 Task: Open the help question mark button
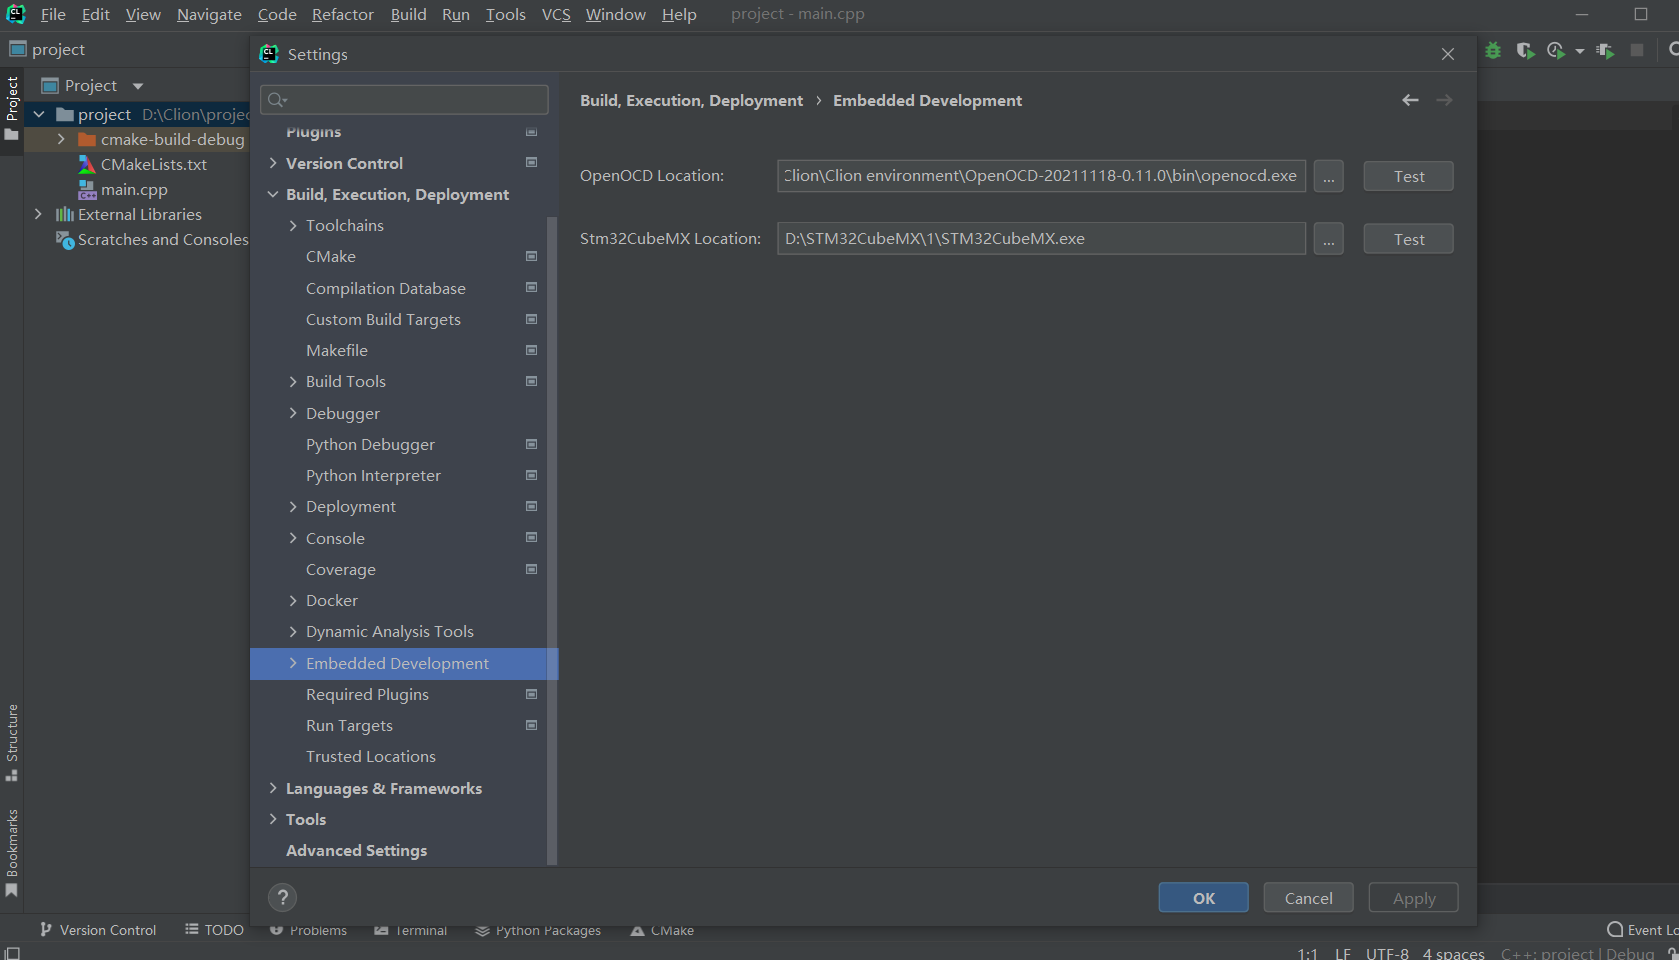(x=283, y=897)
